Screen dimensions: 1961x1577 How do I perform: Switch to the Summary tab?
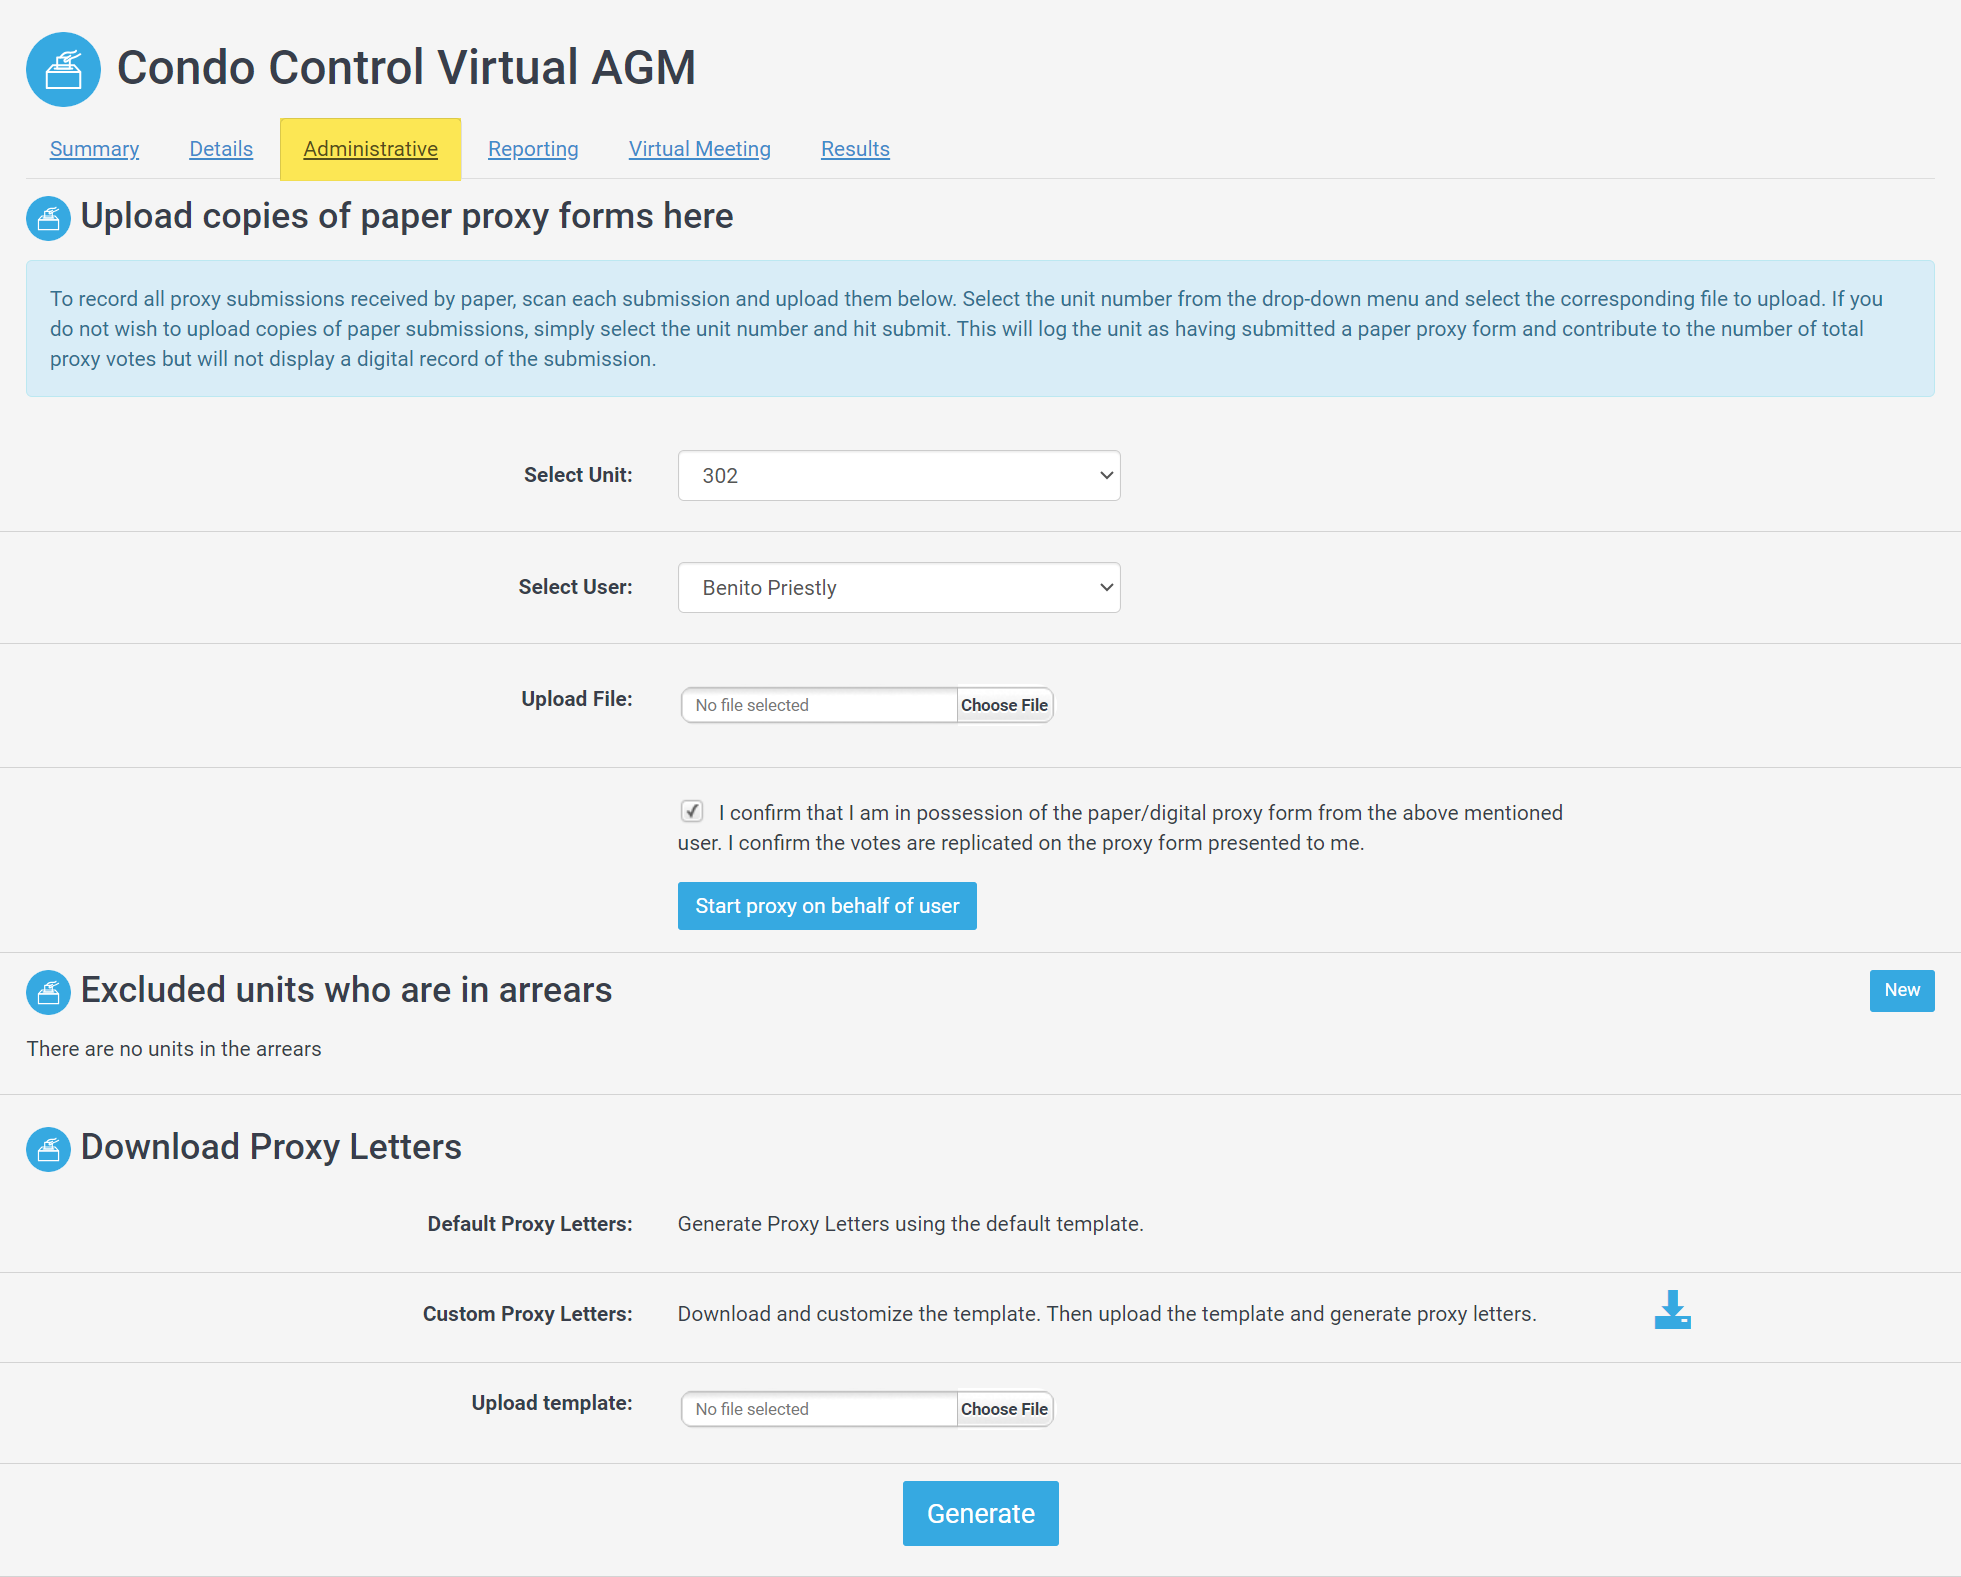pyautogui.click(x=94, y=149)
